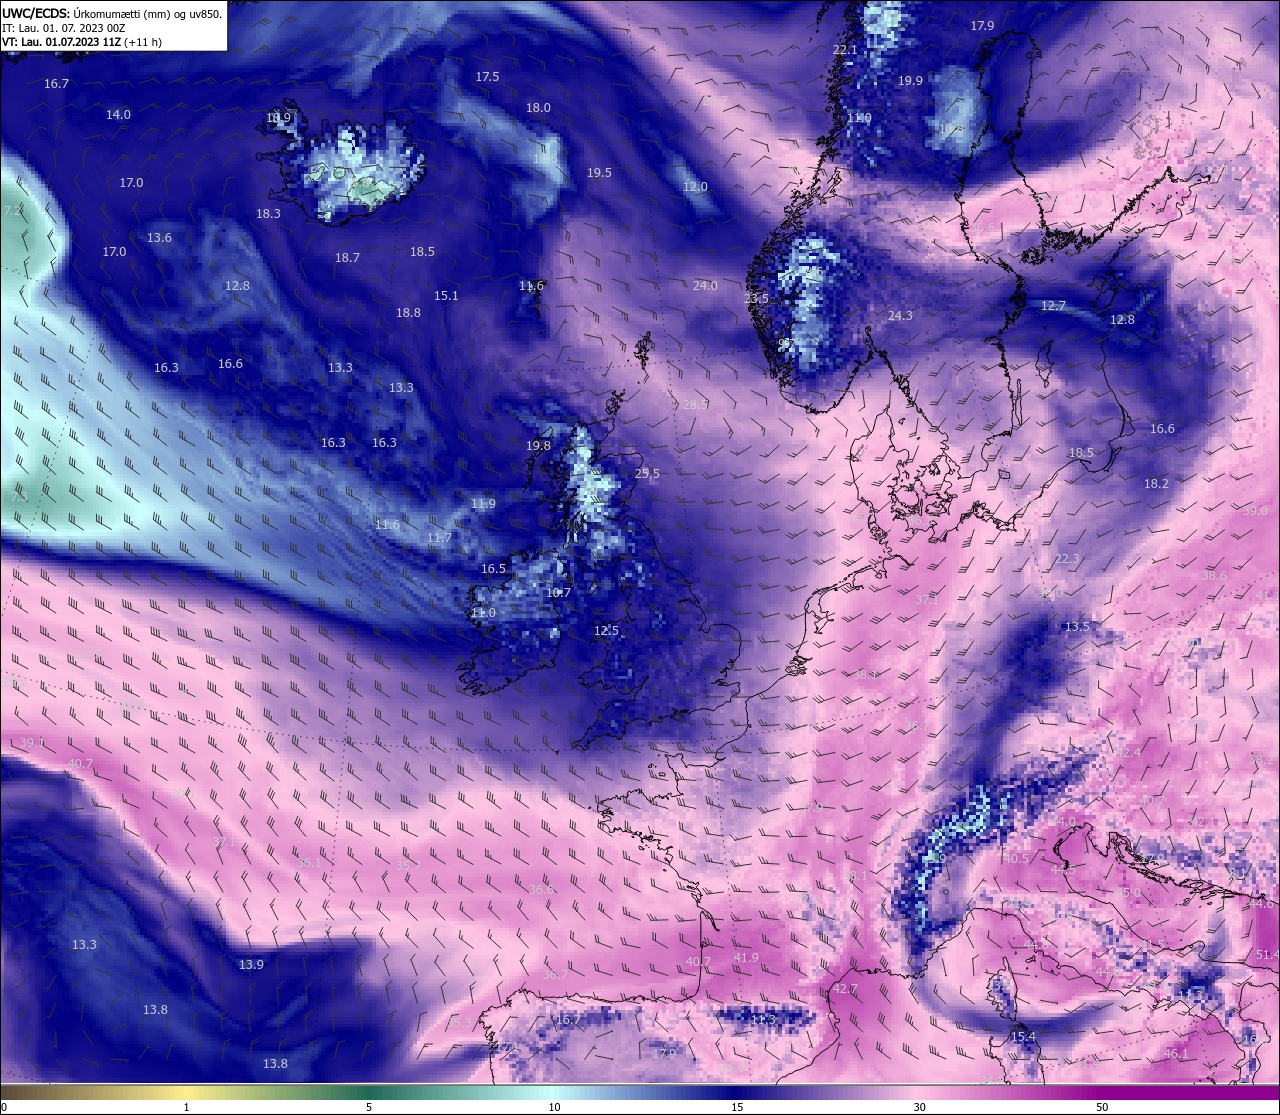The height and width of the screenshot is (1115, 1280).
Task: Click the 41.9 value over southern France
Action: (746, 958)
